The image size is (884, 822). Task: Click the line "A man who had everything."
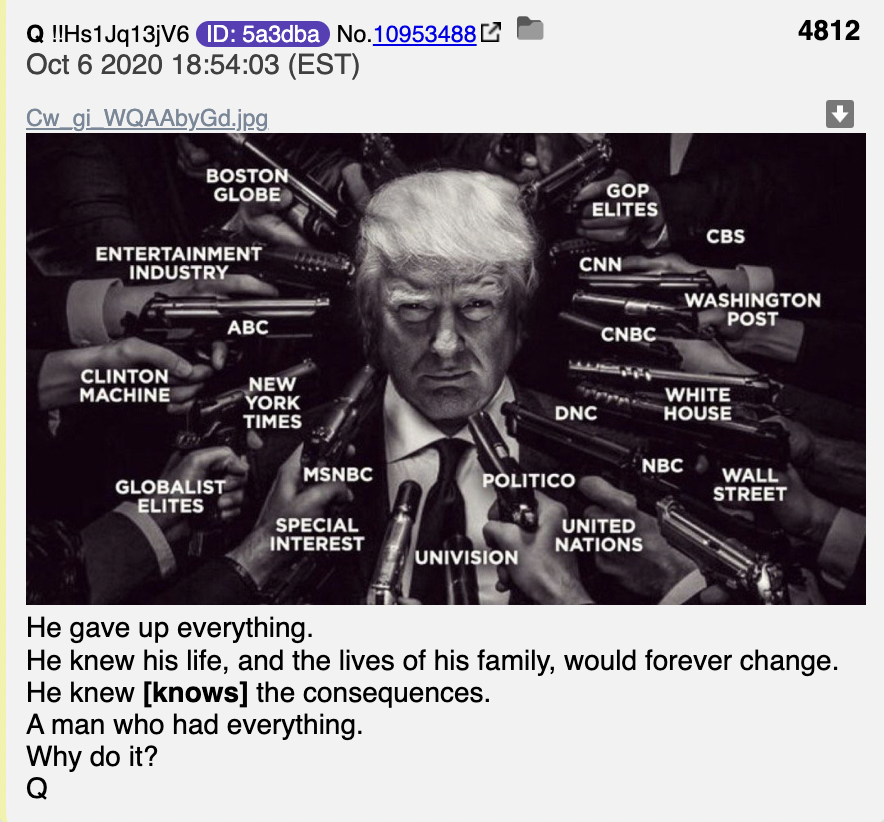click(195, 725)
